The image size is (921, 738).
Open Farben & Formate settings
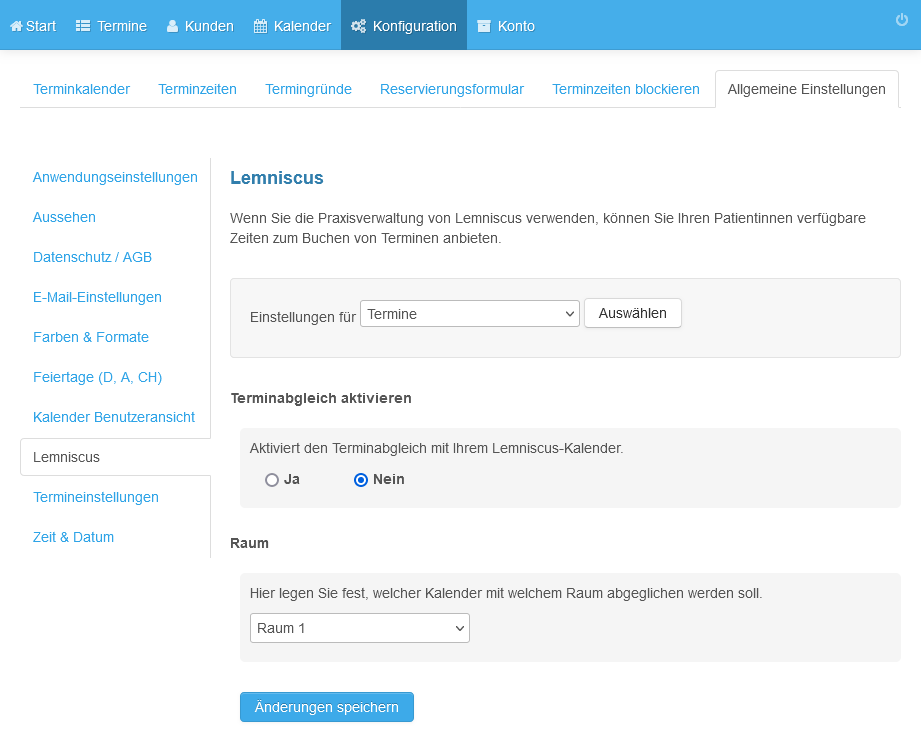(x=91, y=337)
